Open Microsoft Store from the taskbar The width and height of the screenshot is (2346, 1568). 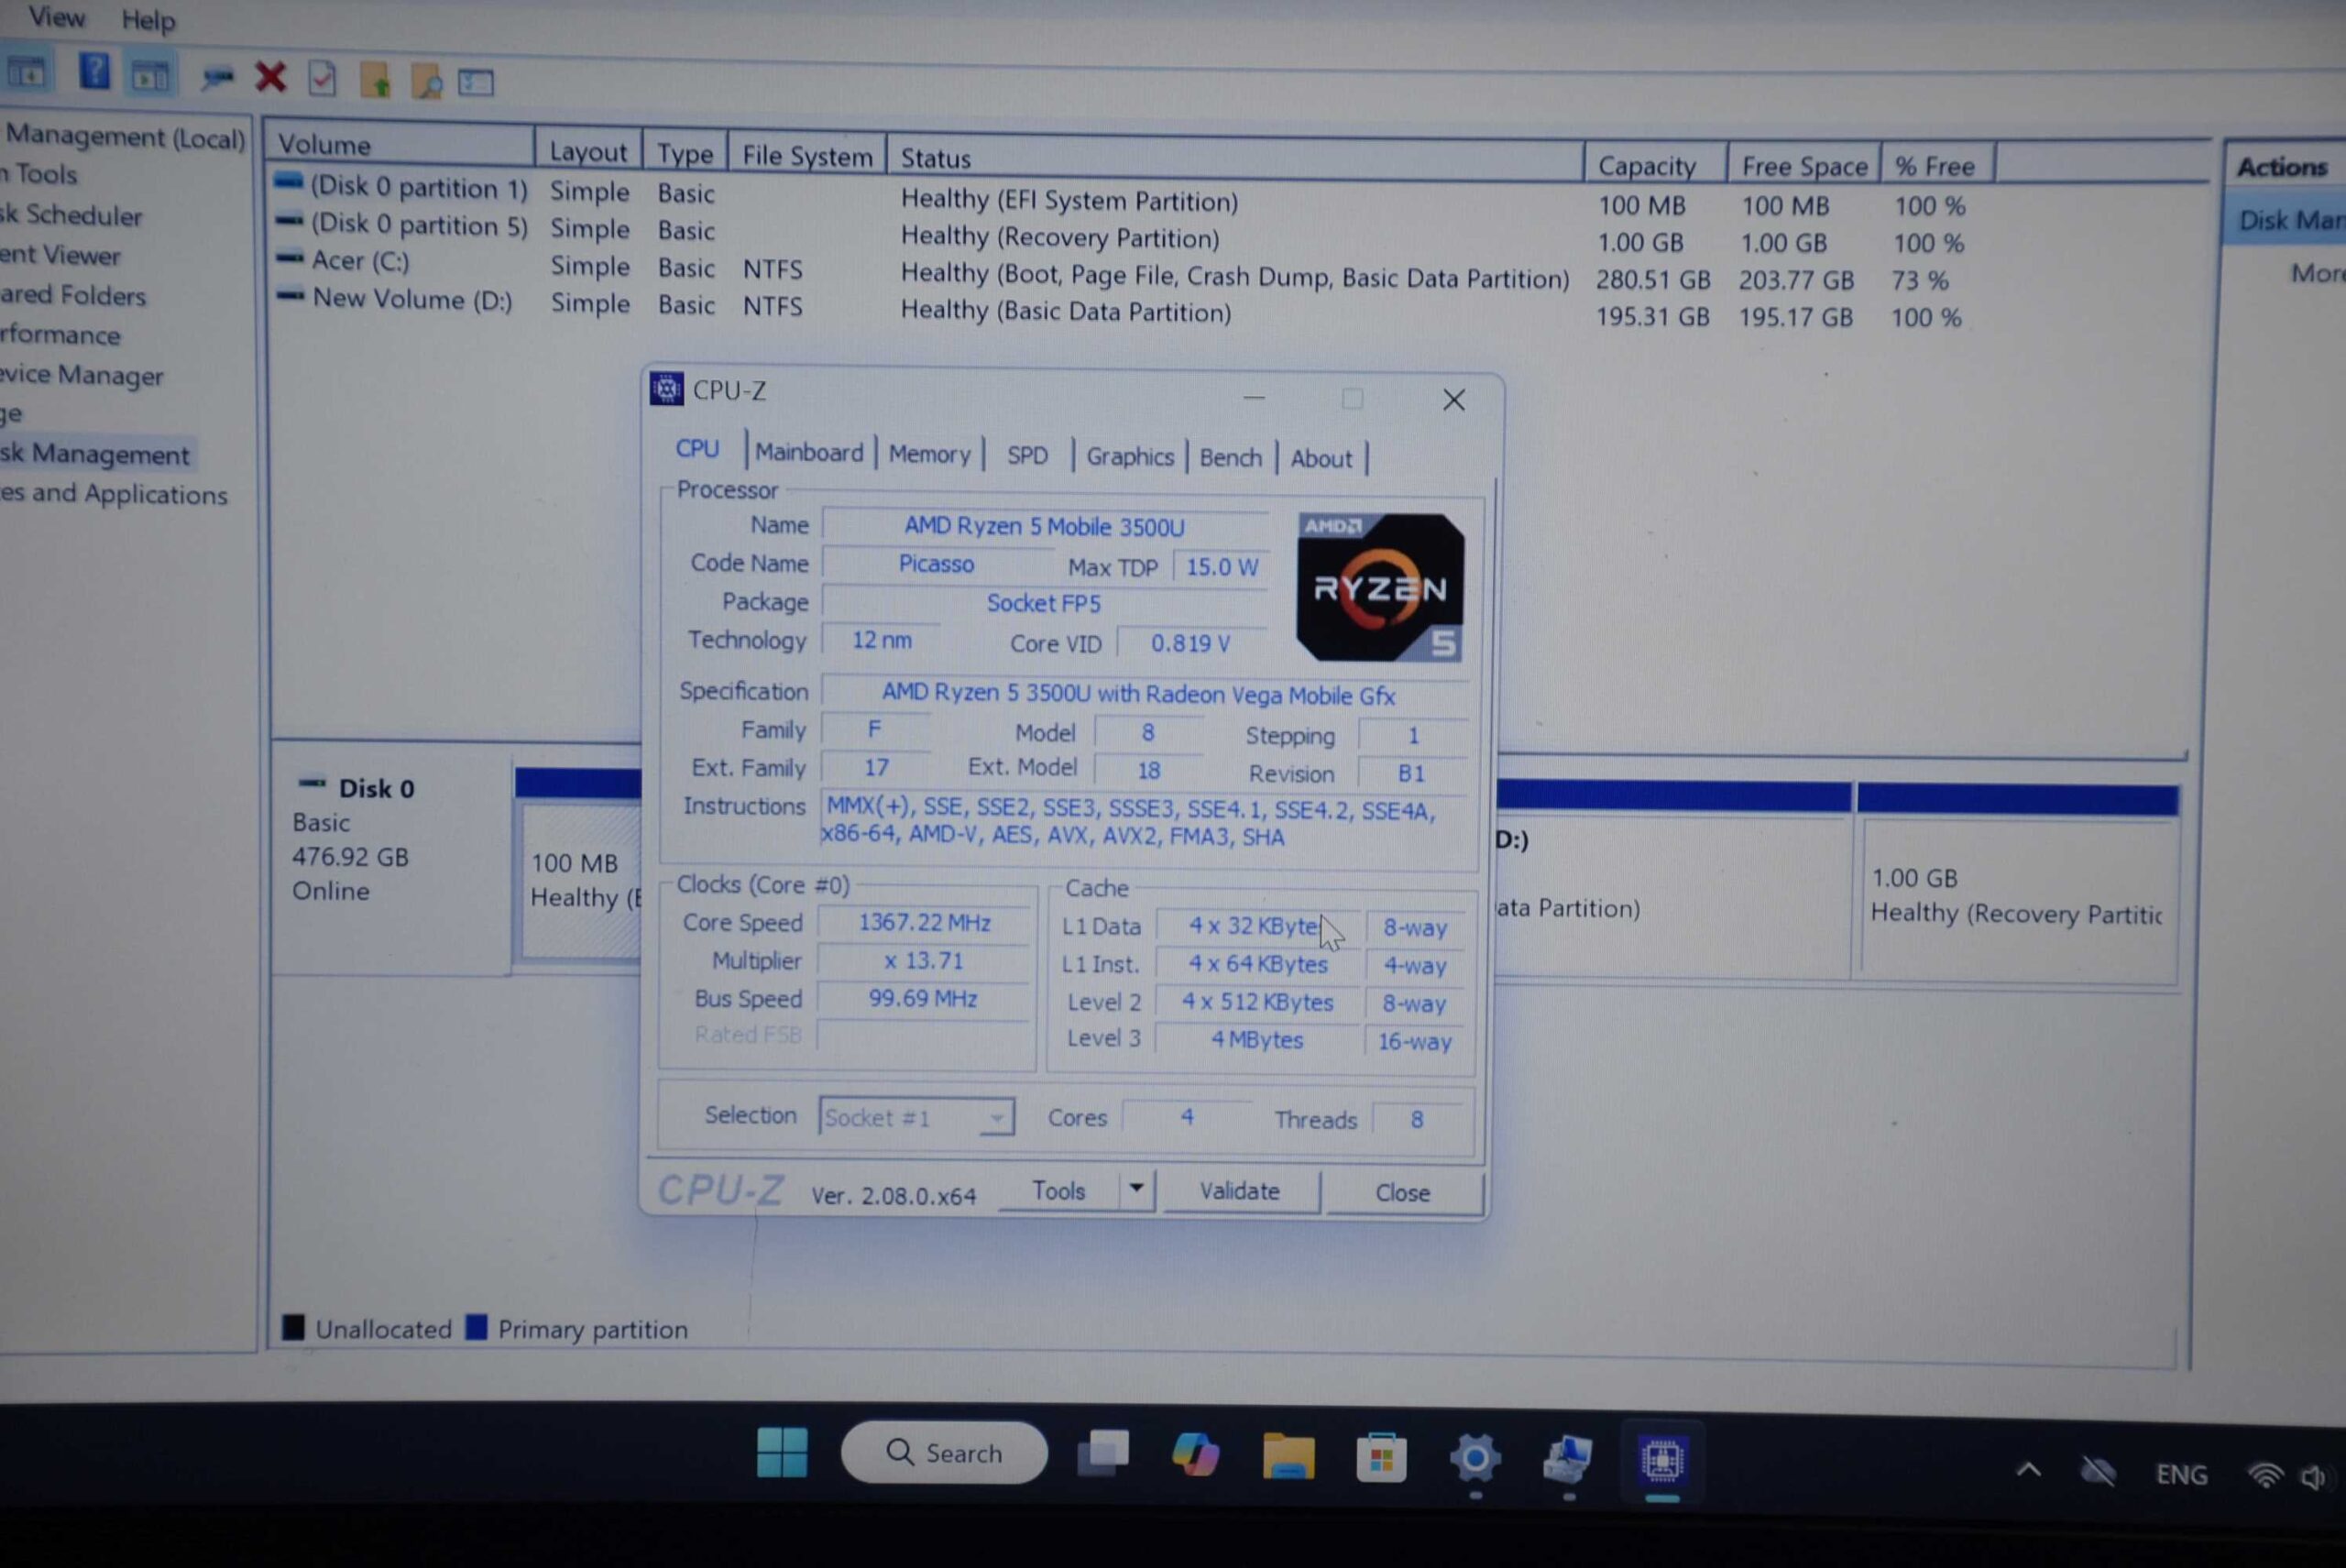(1380, 1458)
